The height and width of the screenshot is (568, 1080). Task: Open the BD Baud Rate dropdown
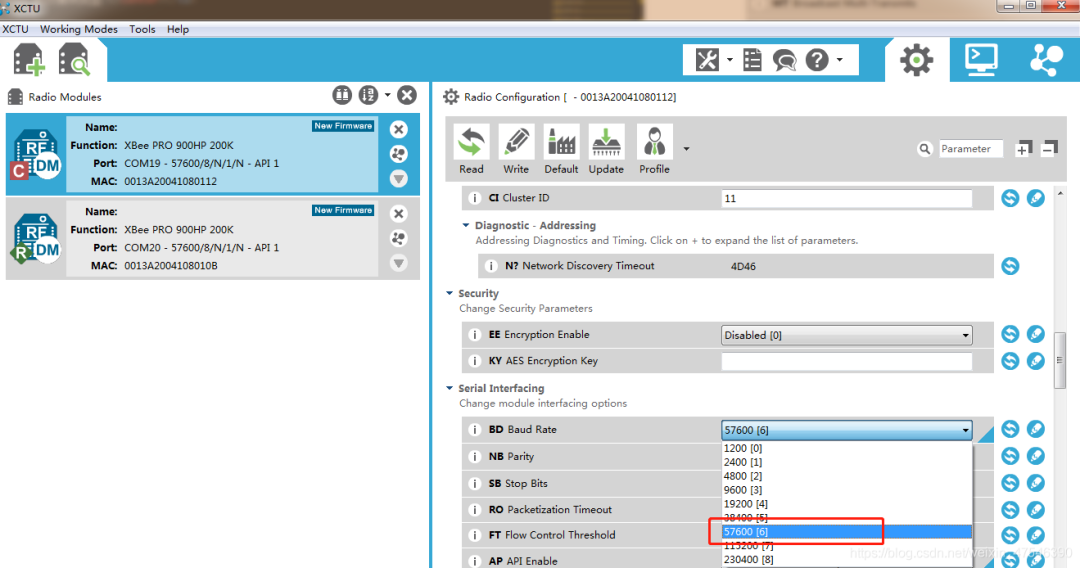847,430
